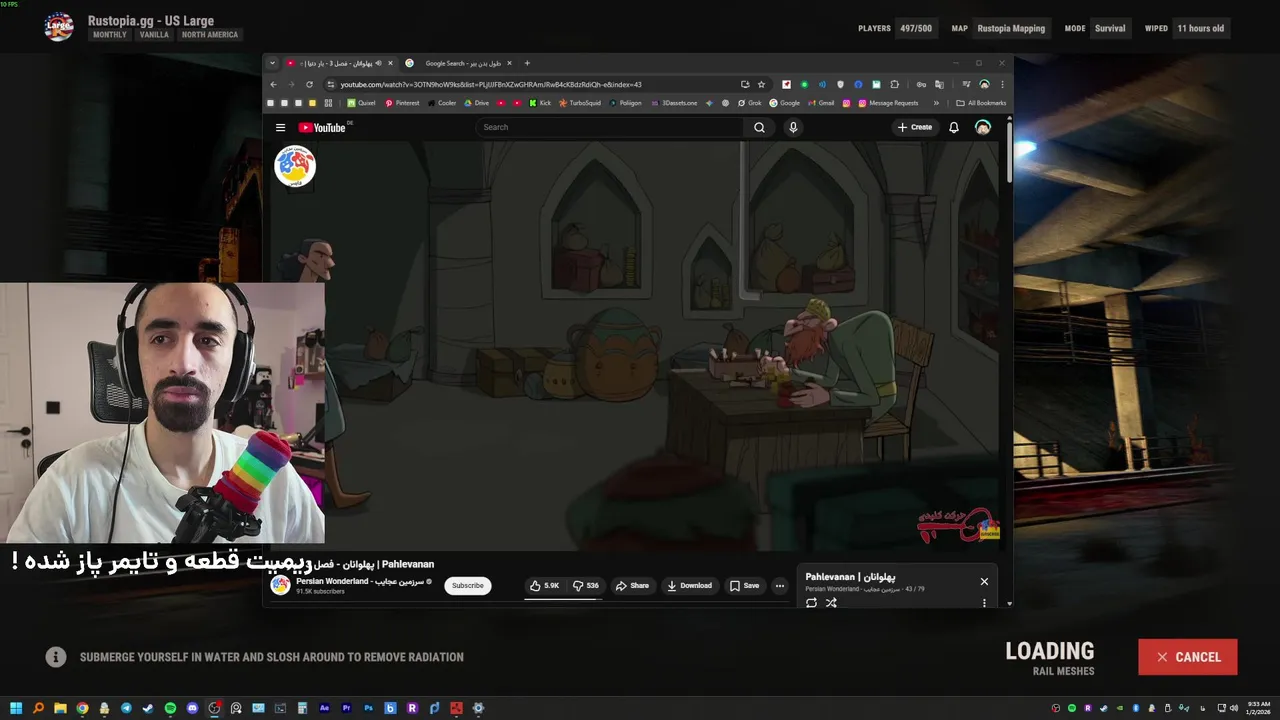The height and width of the screenshot is (720, 1280).
Task: Open the TurboSquid bookmark
Action: point(580,103)
